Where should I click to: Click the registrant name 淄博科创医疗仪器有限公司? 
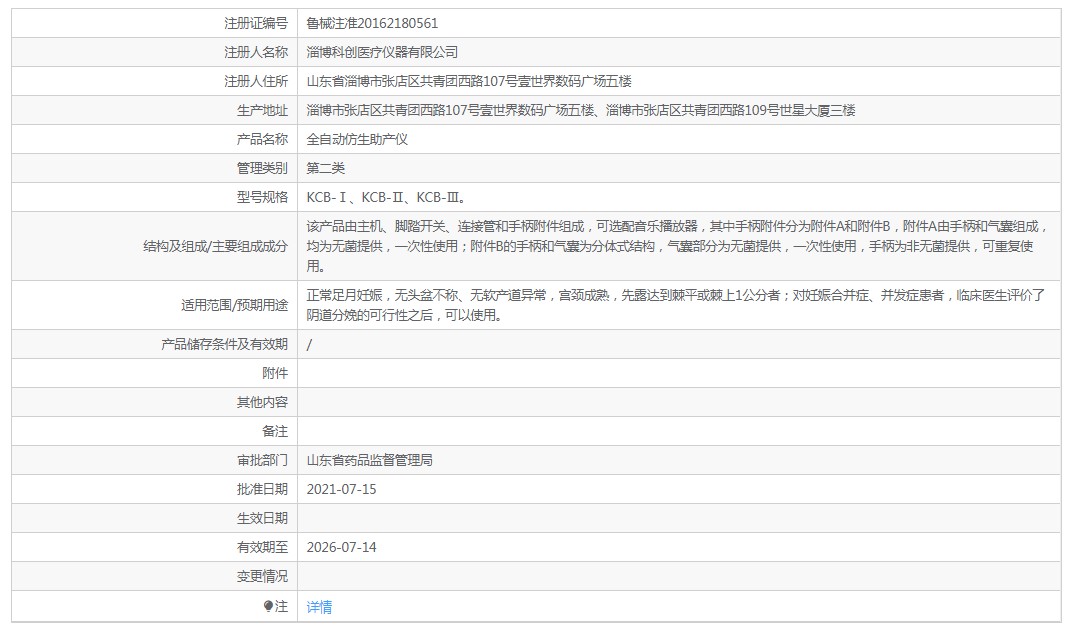382,52
